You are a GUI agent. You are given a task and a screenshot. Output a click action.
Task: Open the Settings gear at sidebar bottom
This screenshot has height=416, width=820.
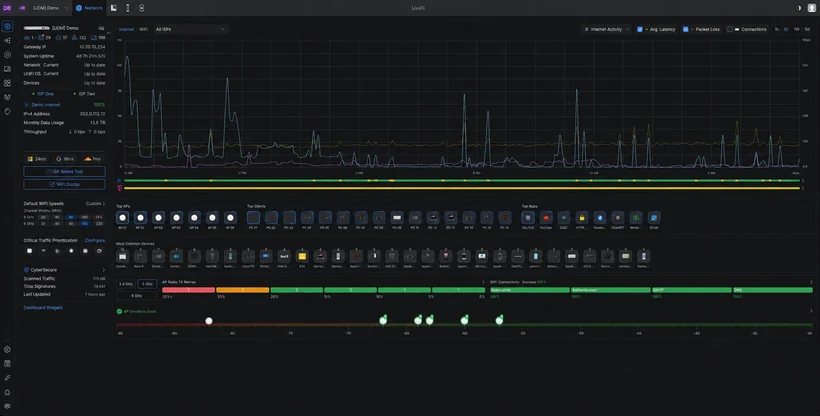7,350
